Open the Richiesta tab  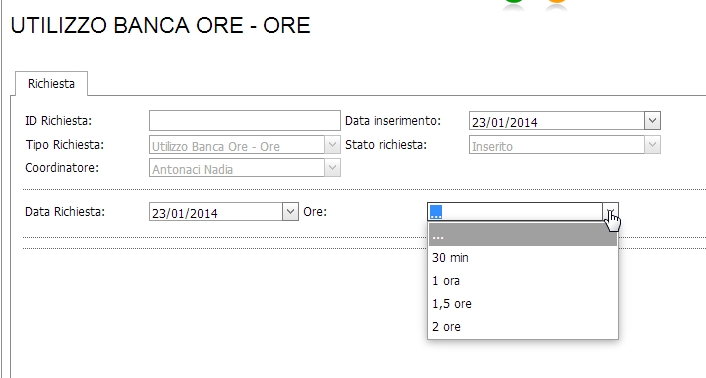tap(51, 84)
